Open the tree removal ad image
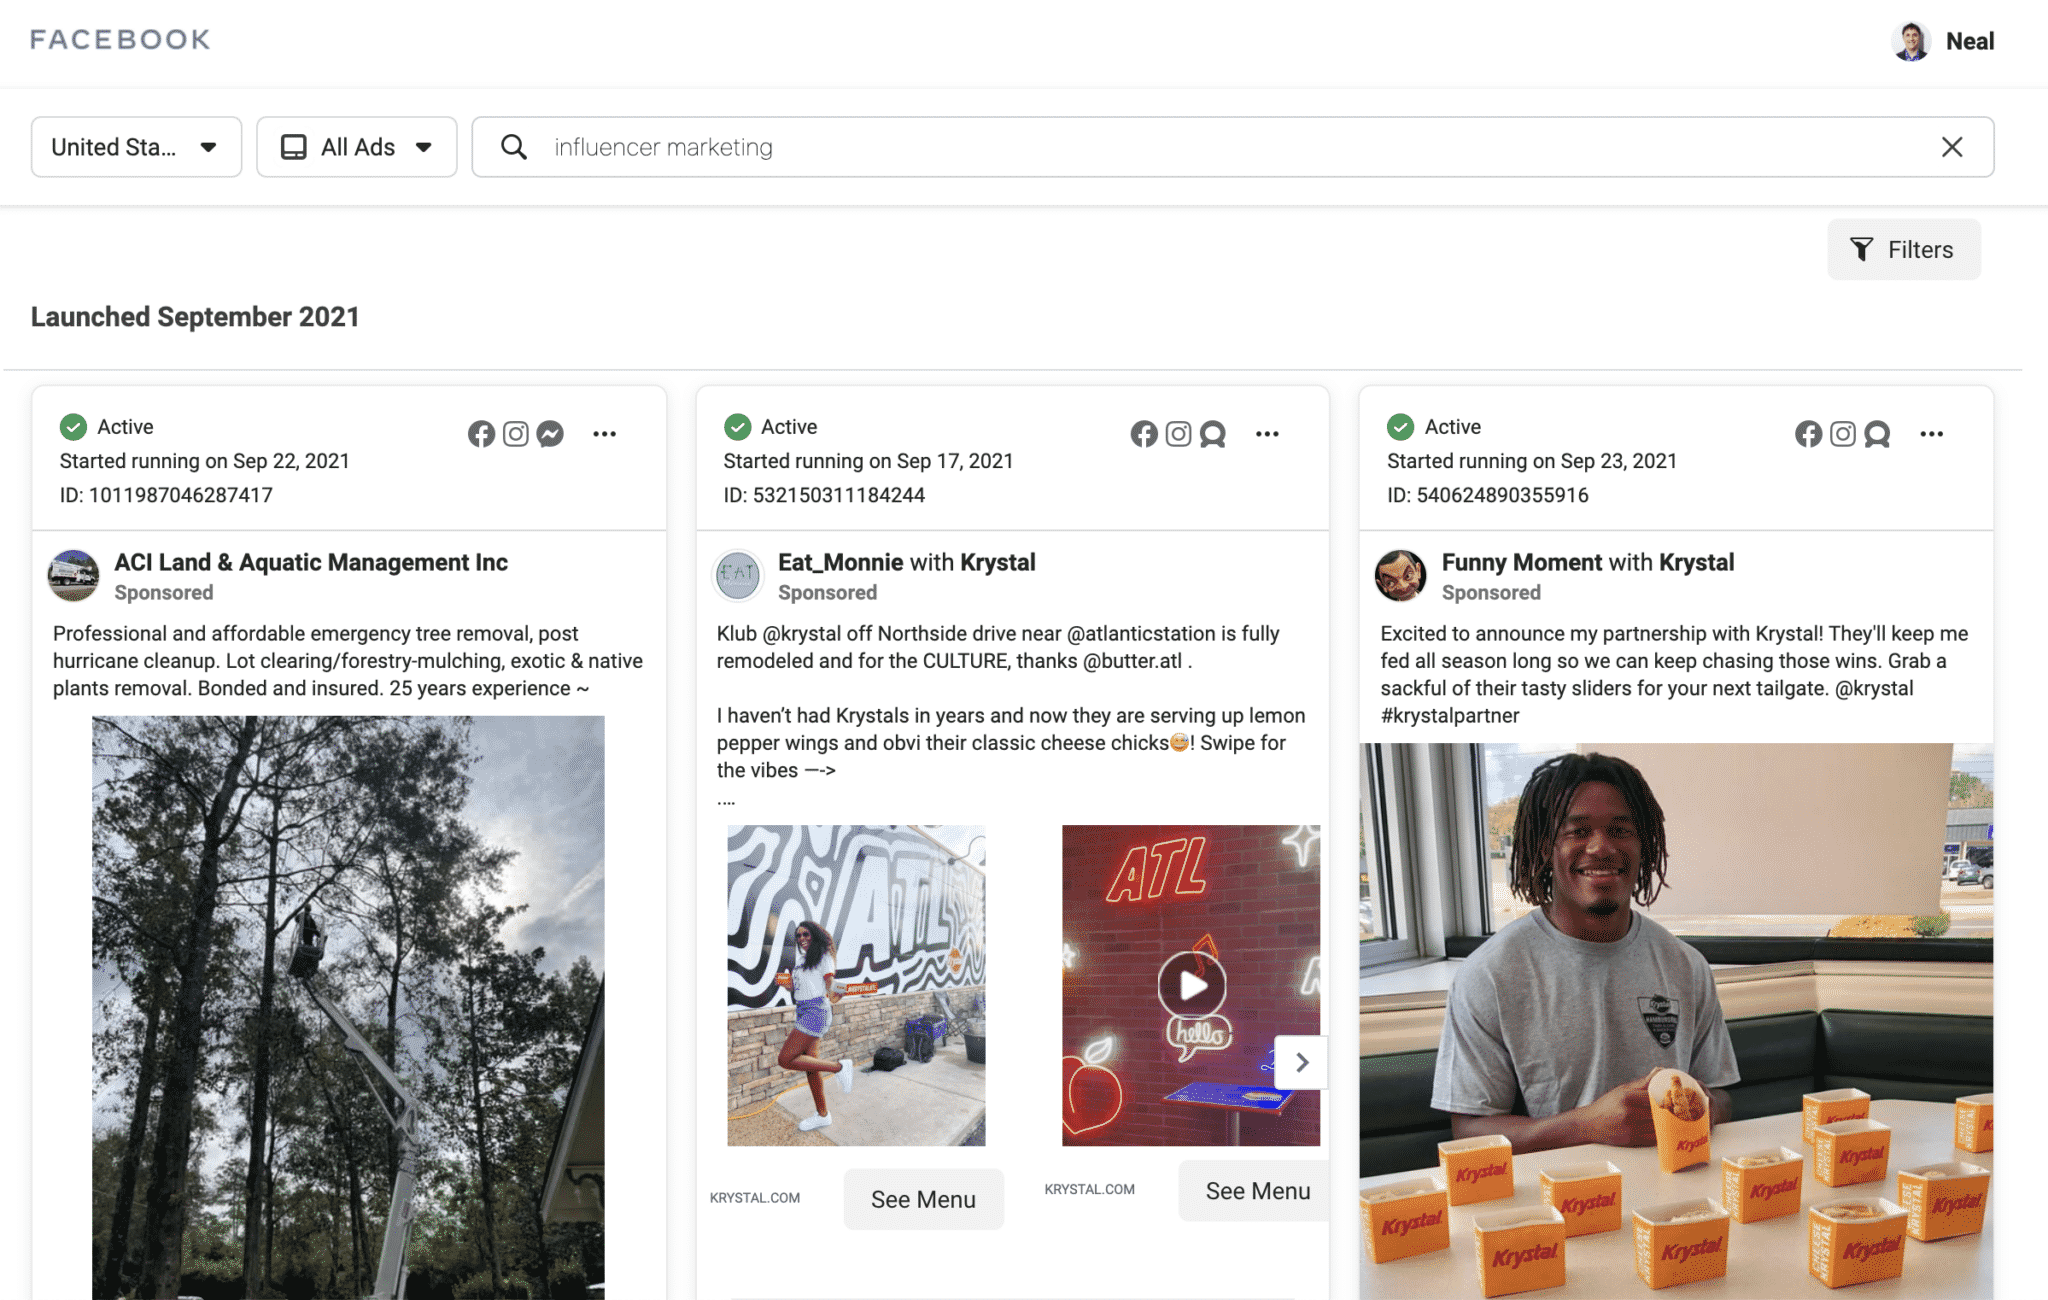Screen dimensions: 2048x1300 pyautogui.click(x=348, y=1007)
